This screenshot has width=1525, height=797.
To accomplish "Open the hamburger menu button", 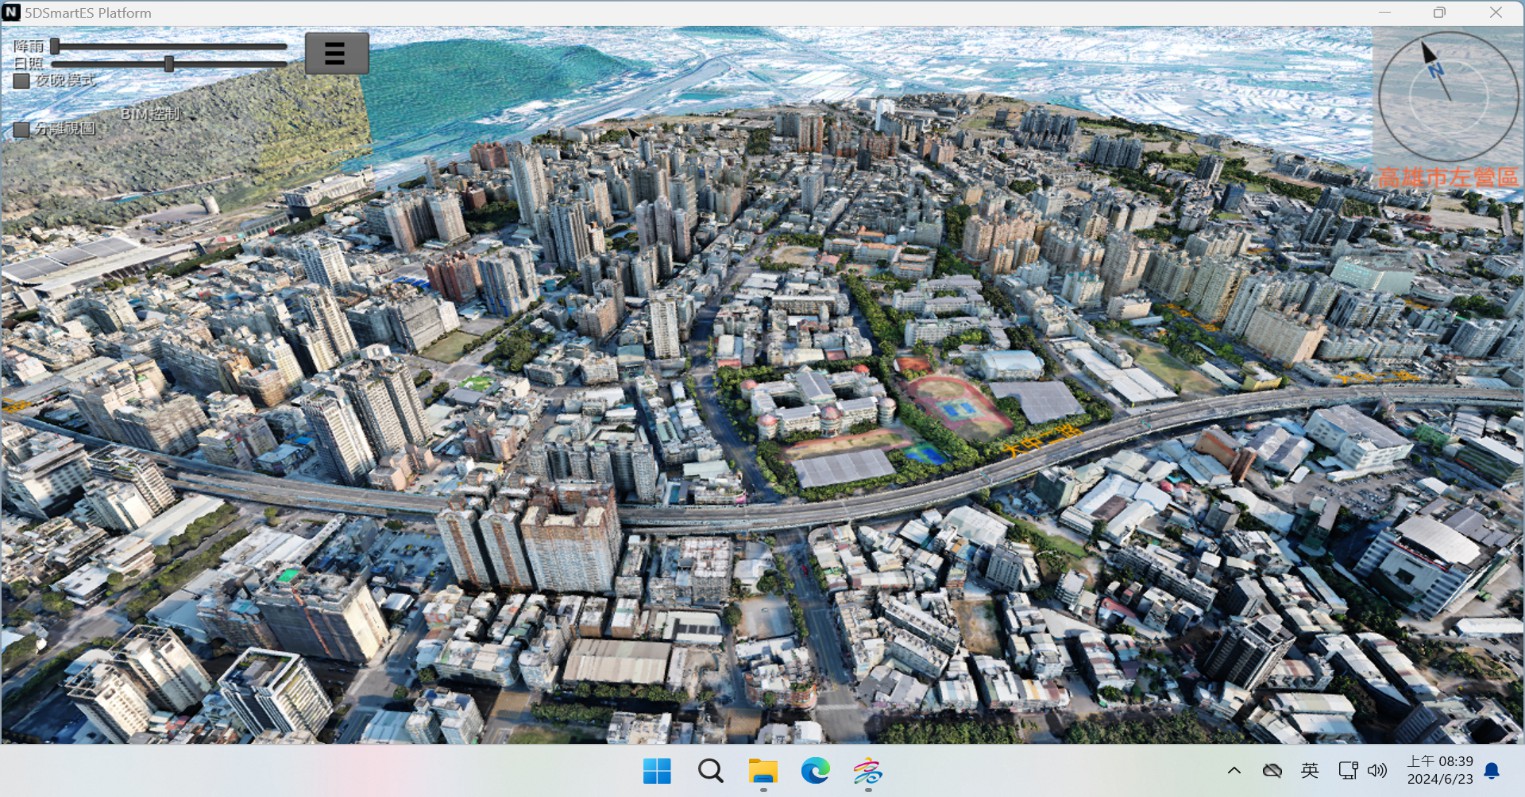I will click(x=336, y=54).
